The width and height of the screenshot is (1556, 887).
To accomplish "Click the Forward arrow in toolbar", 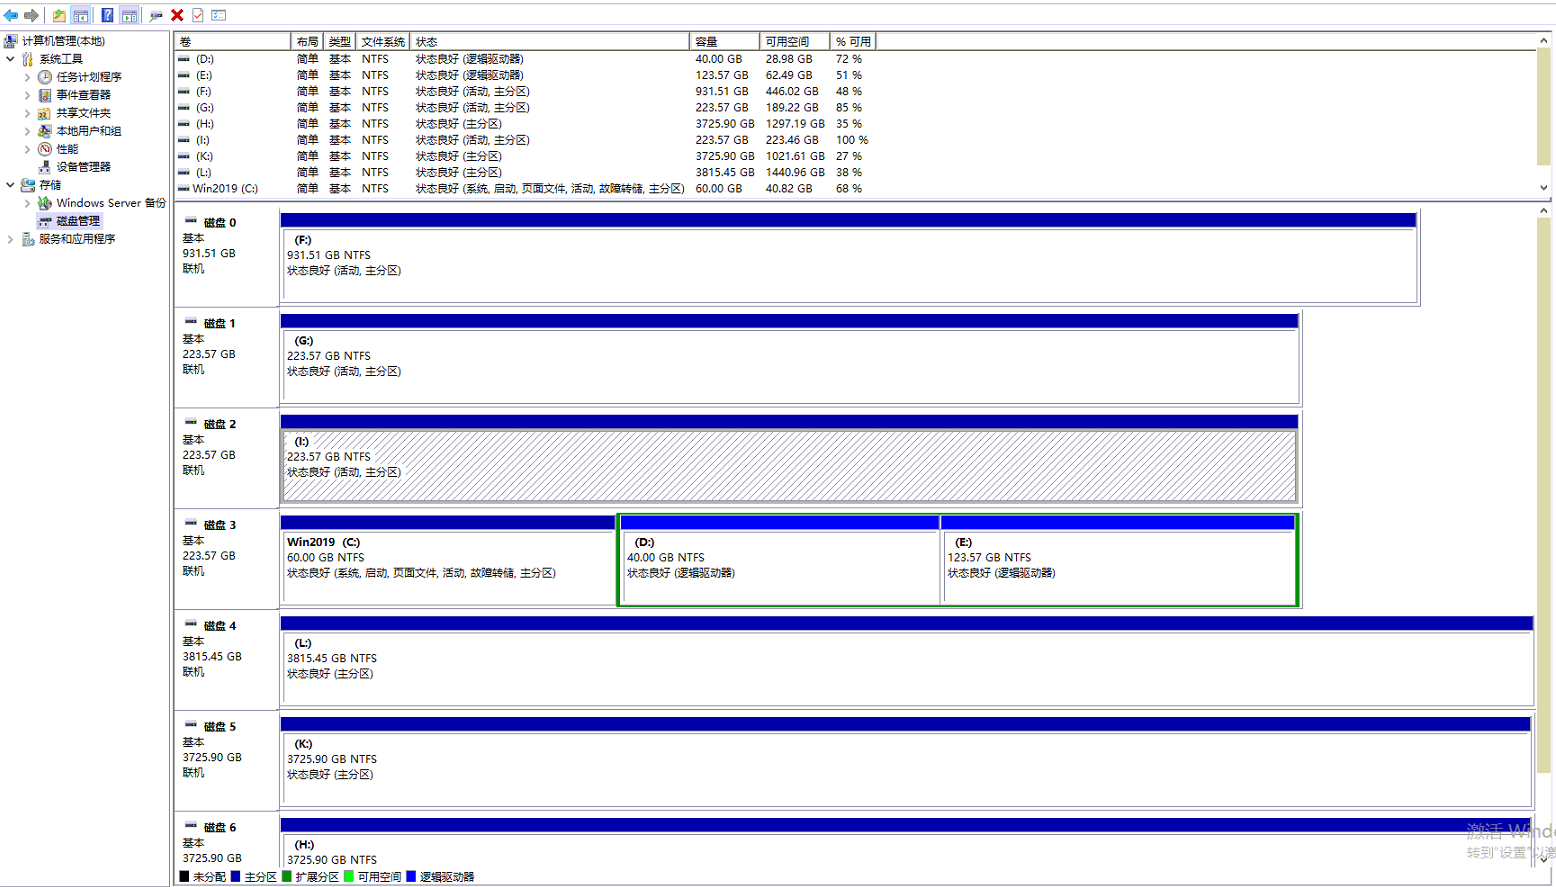I will coord(32,15).
